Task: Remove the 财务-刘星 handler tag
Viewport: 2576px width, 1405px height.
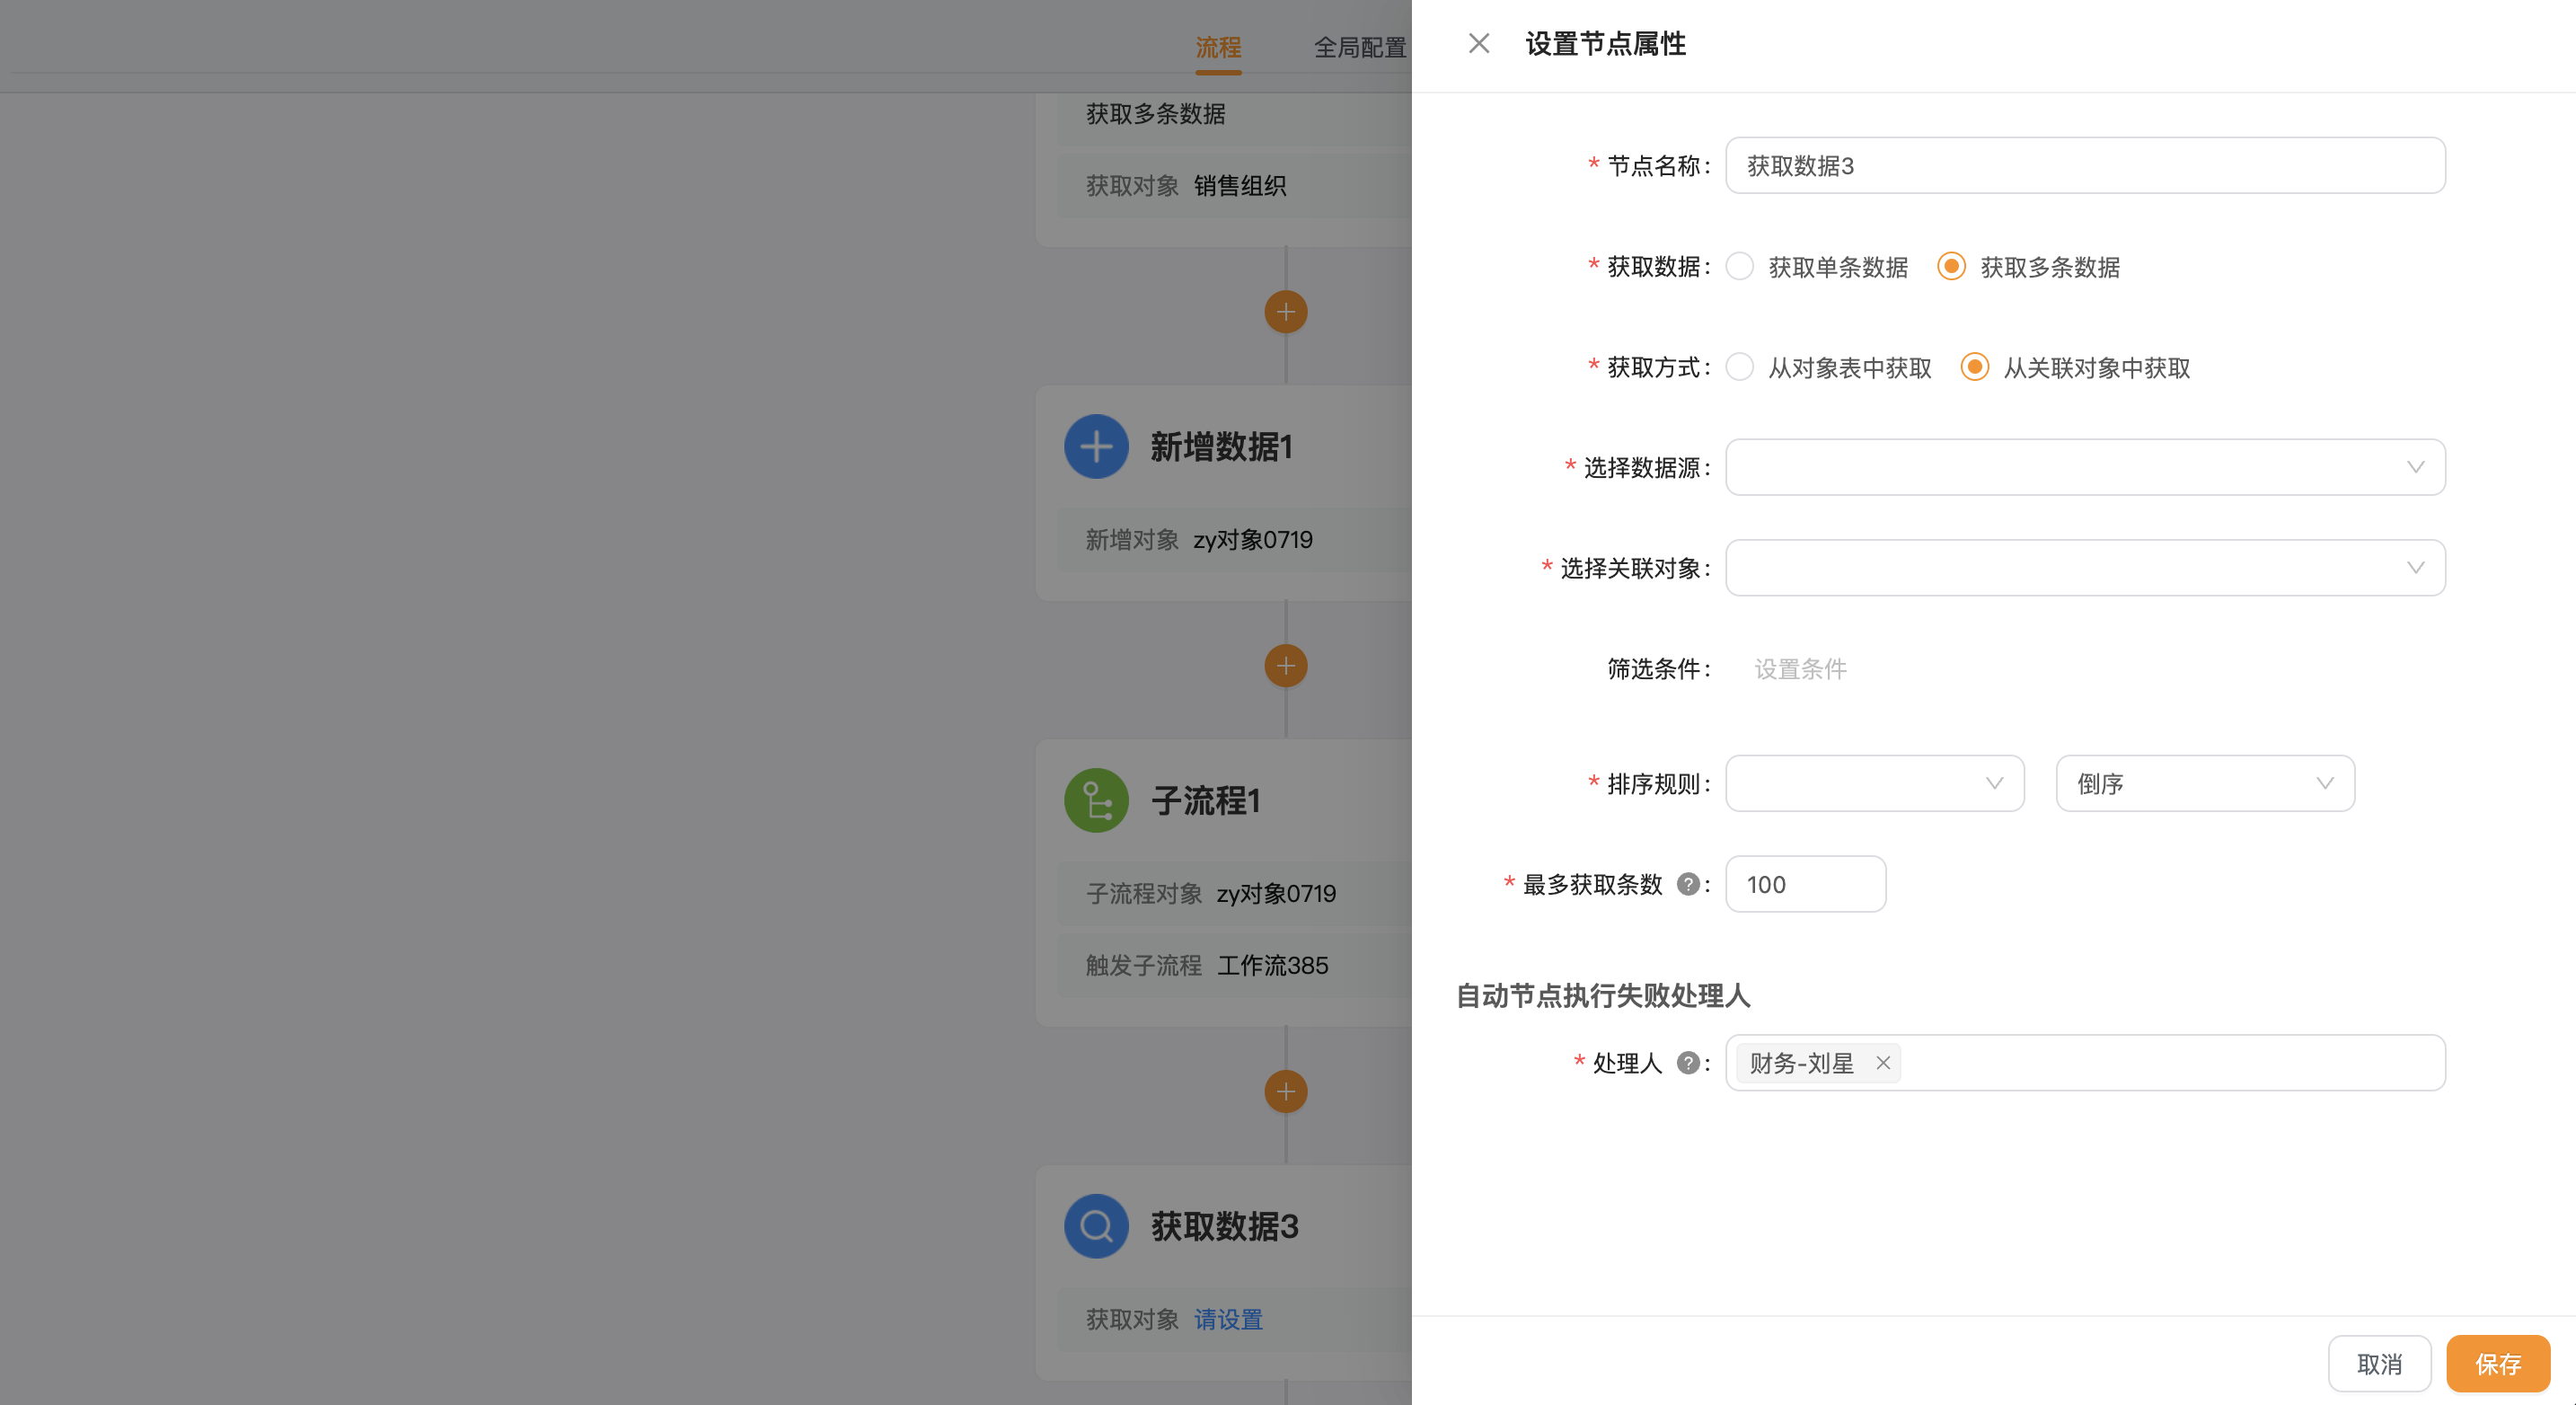Action: pyautogui.click(x=1882, y=1063)
